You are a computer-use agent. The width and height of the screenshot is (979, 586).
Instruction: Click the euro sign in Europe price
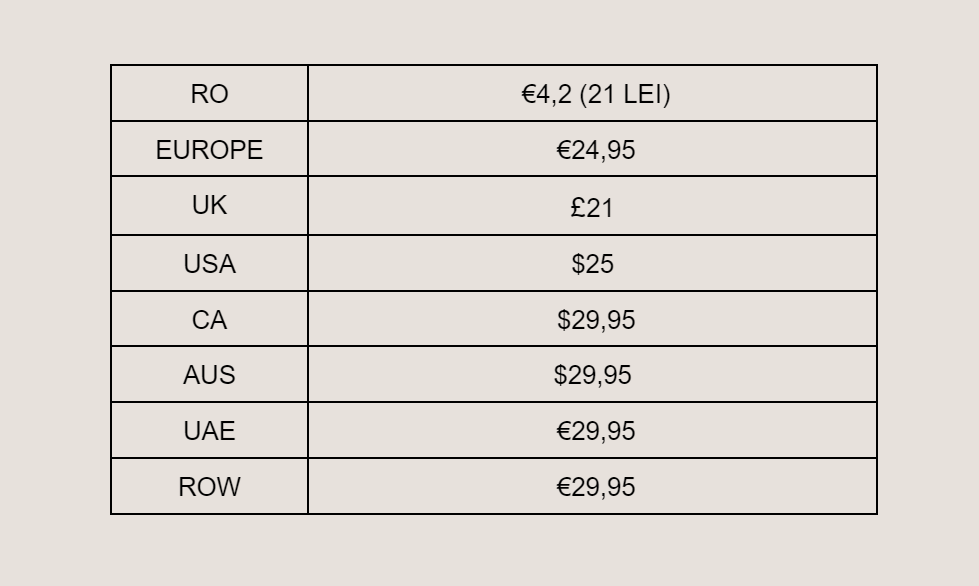(x=564, y=150)
